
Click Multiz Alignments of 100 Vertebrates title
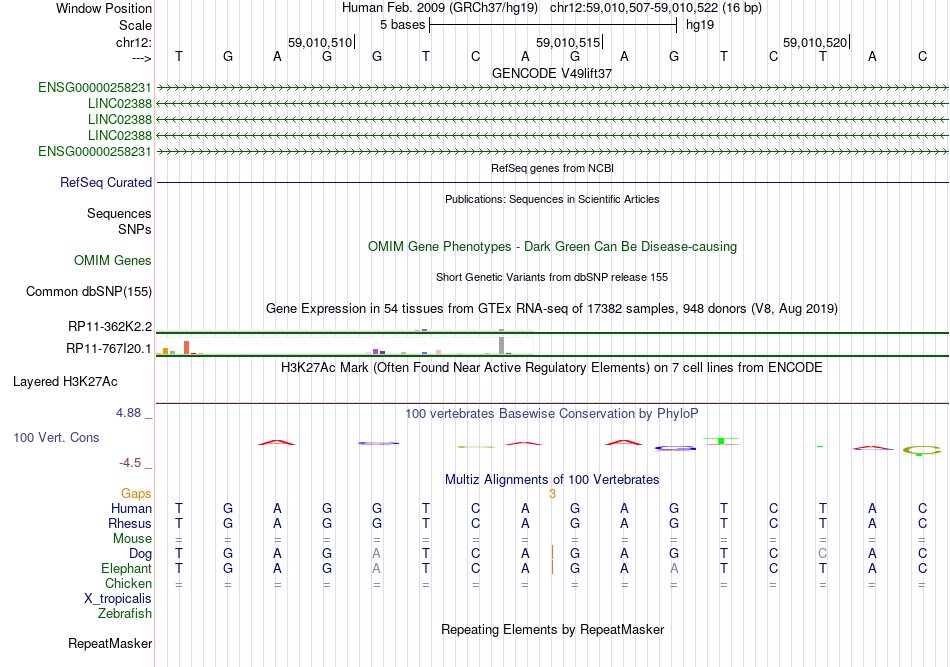click(x=552, y=480)
